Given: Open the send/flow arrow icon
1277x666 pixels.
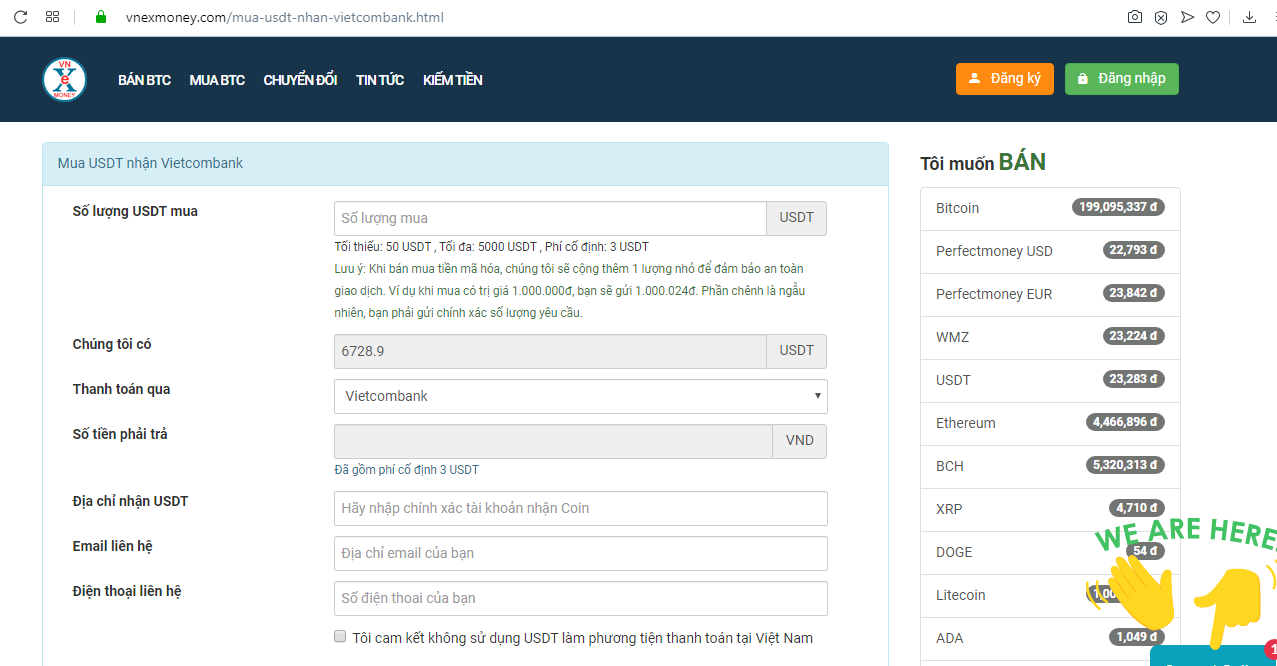Looking at the screenshot, I should tap(1187, 17).
